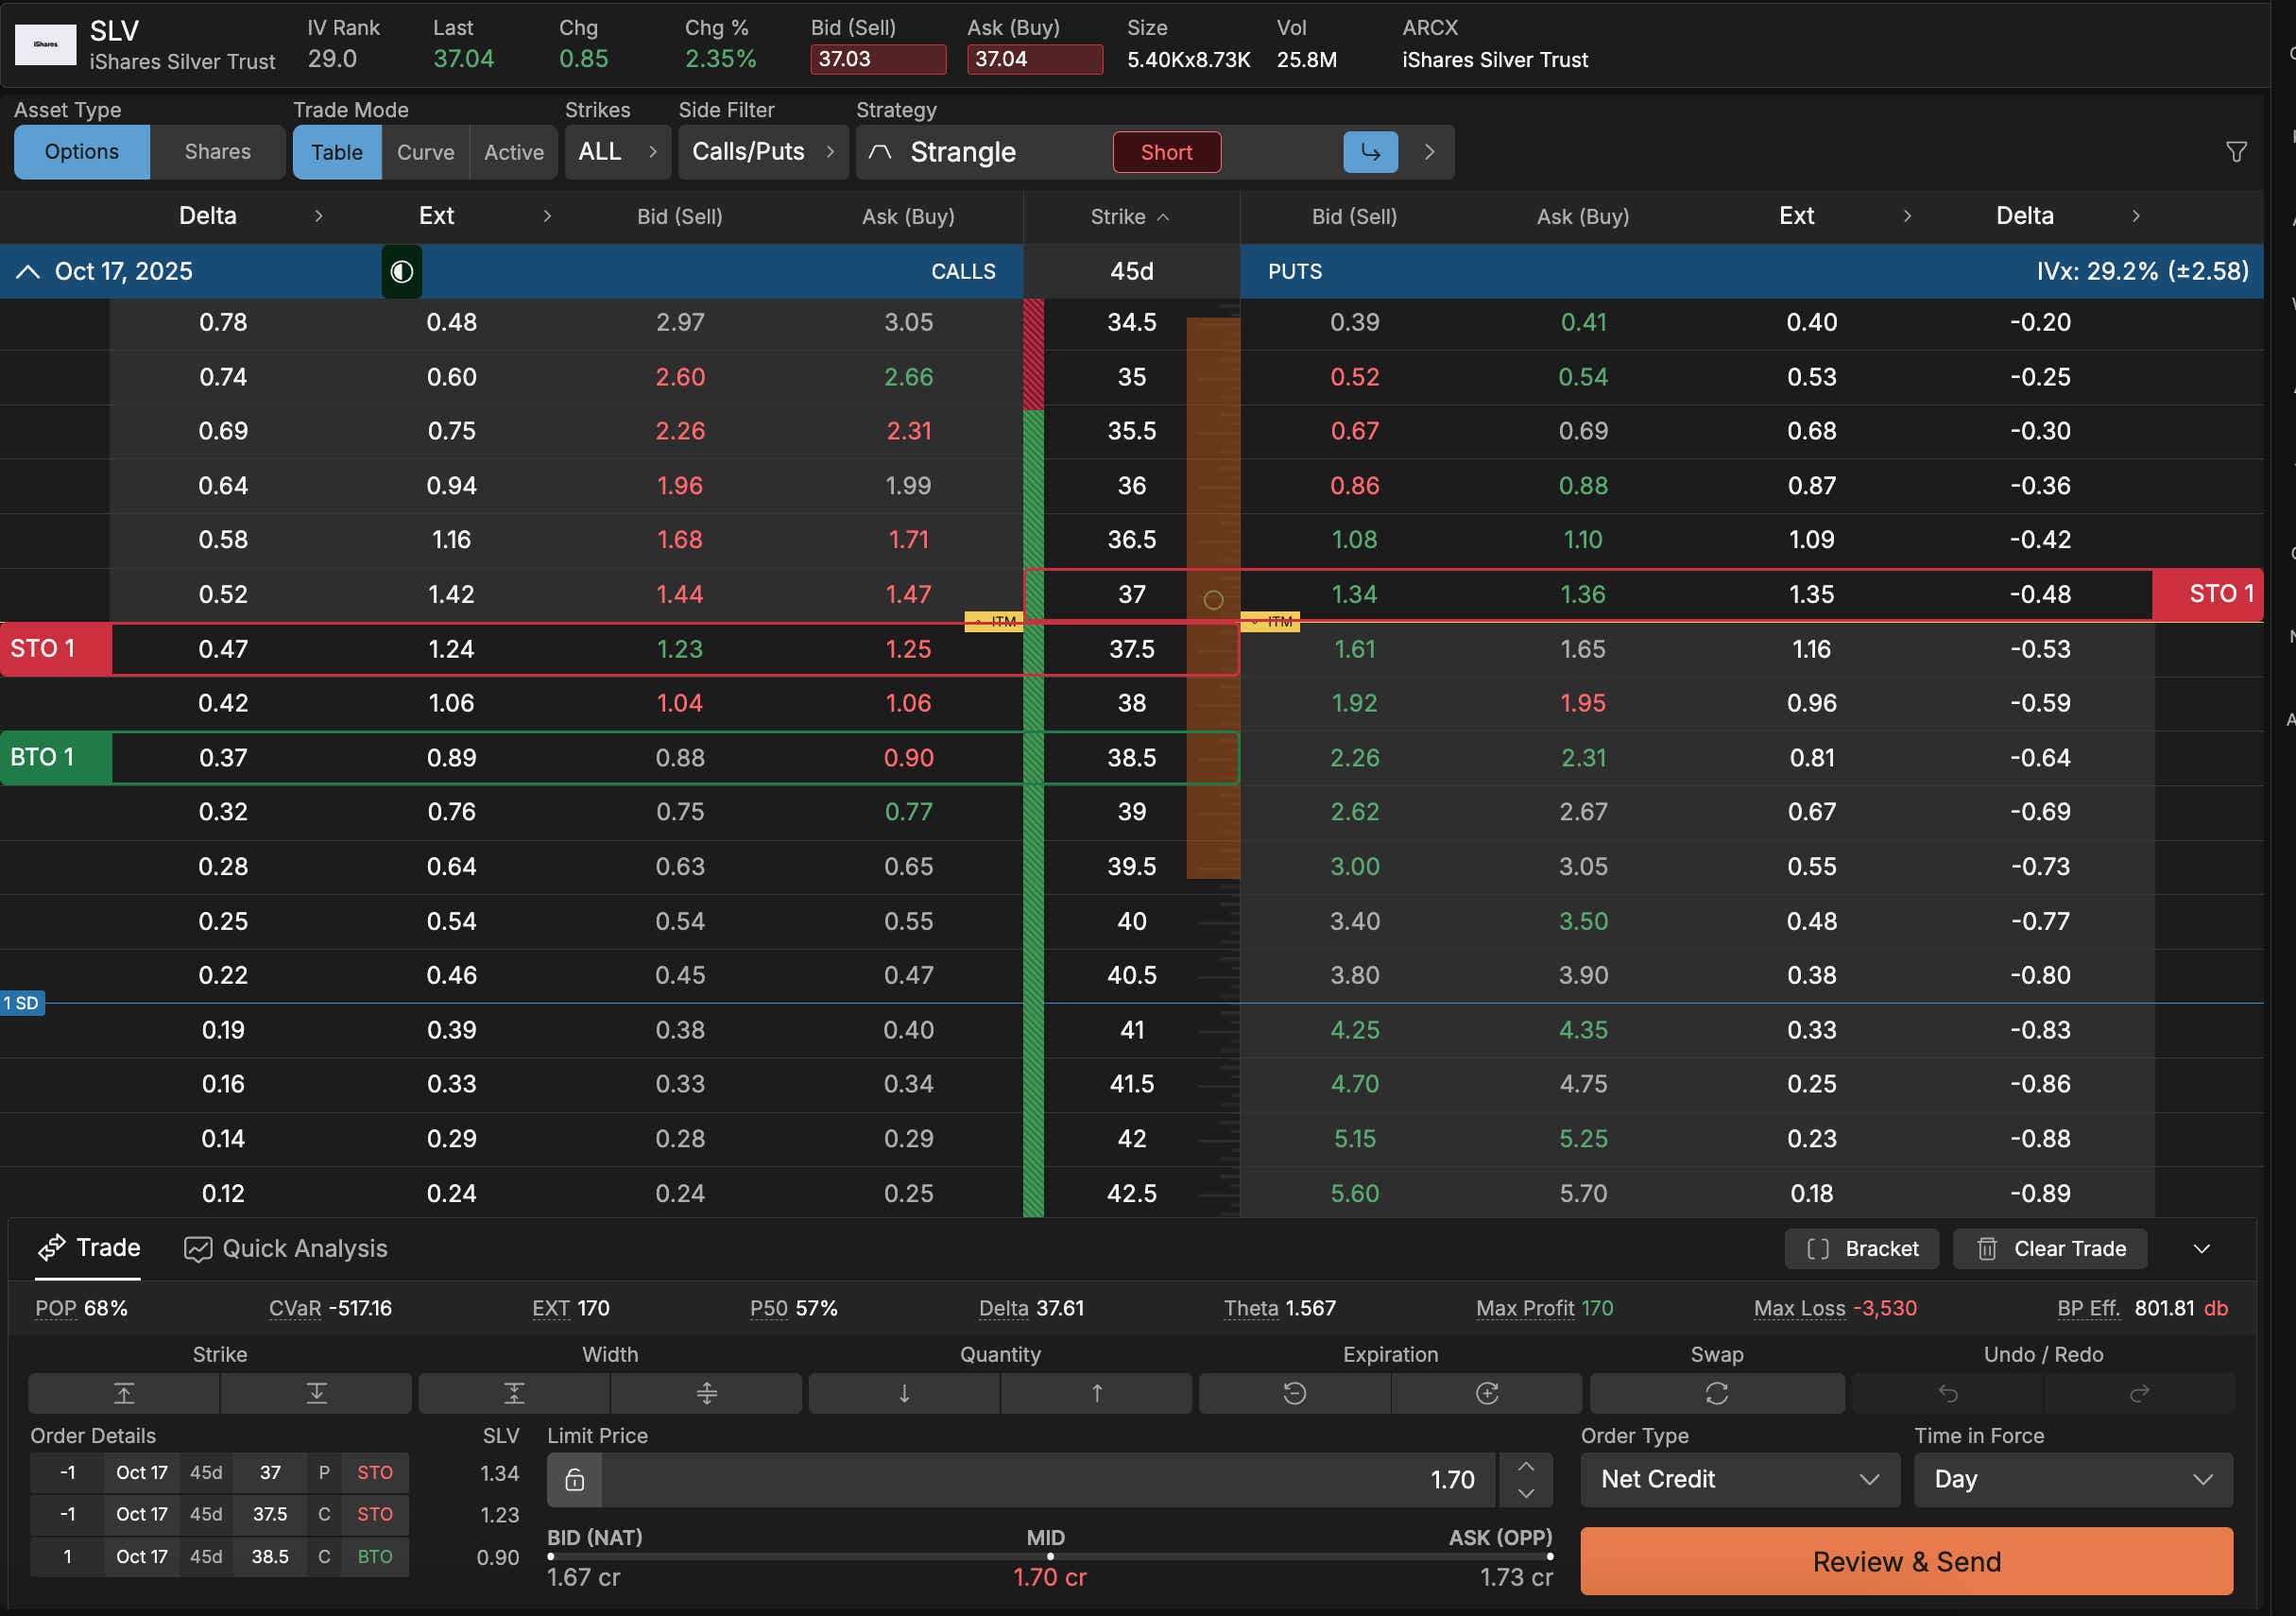The height and width of the screenshot is (1616, 2296).
Task: Click the Clear Trade button
Action: pyautogui.click(x=2049, y=1248)
